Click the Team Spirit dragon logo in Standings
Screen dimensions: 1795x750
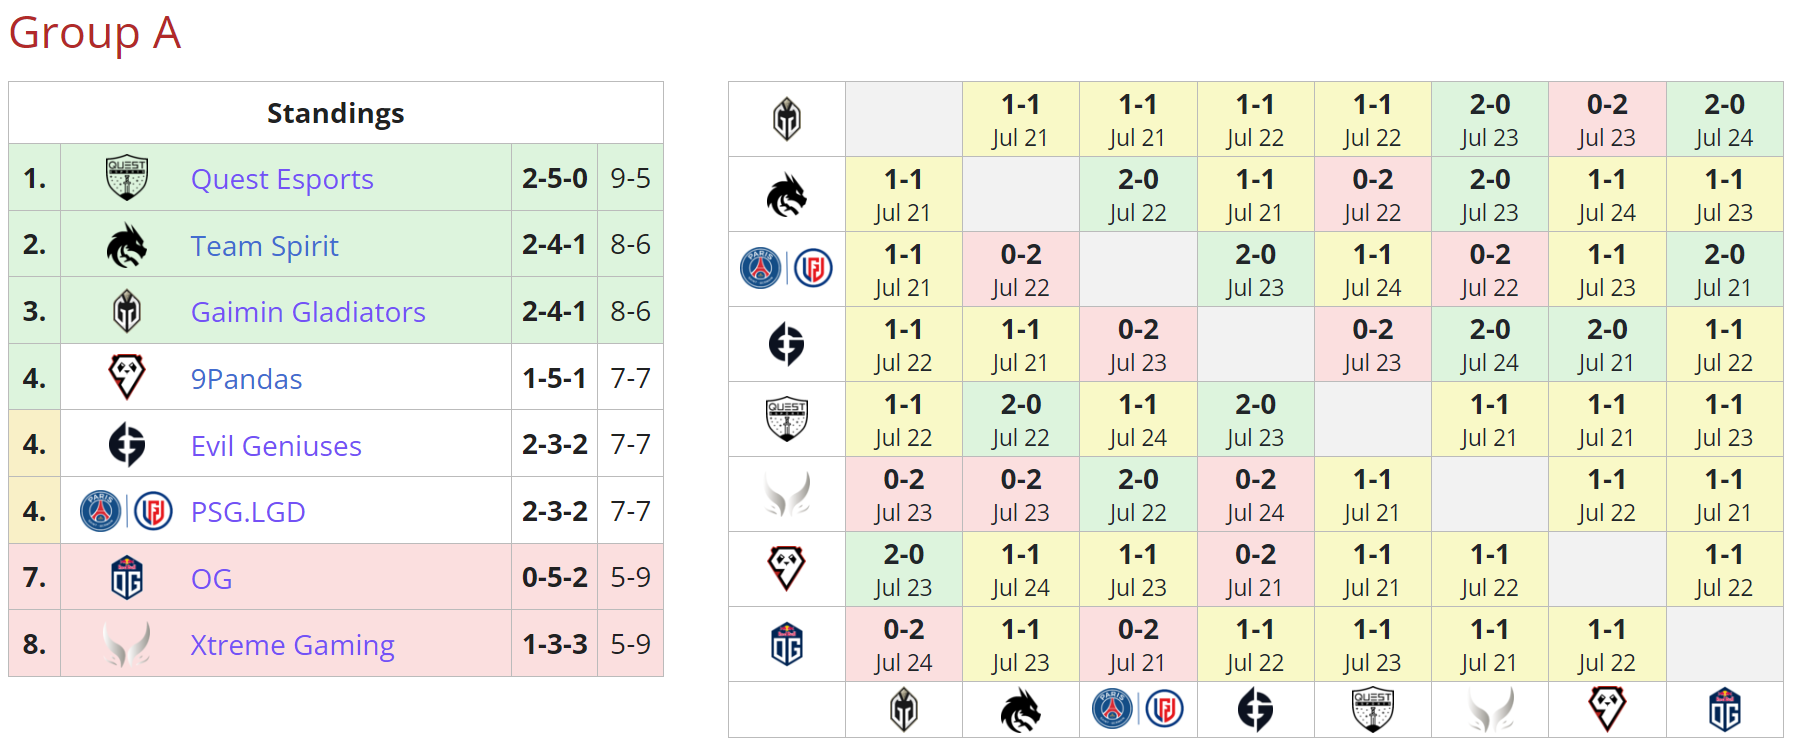127,245
